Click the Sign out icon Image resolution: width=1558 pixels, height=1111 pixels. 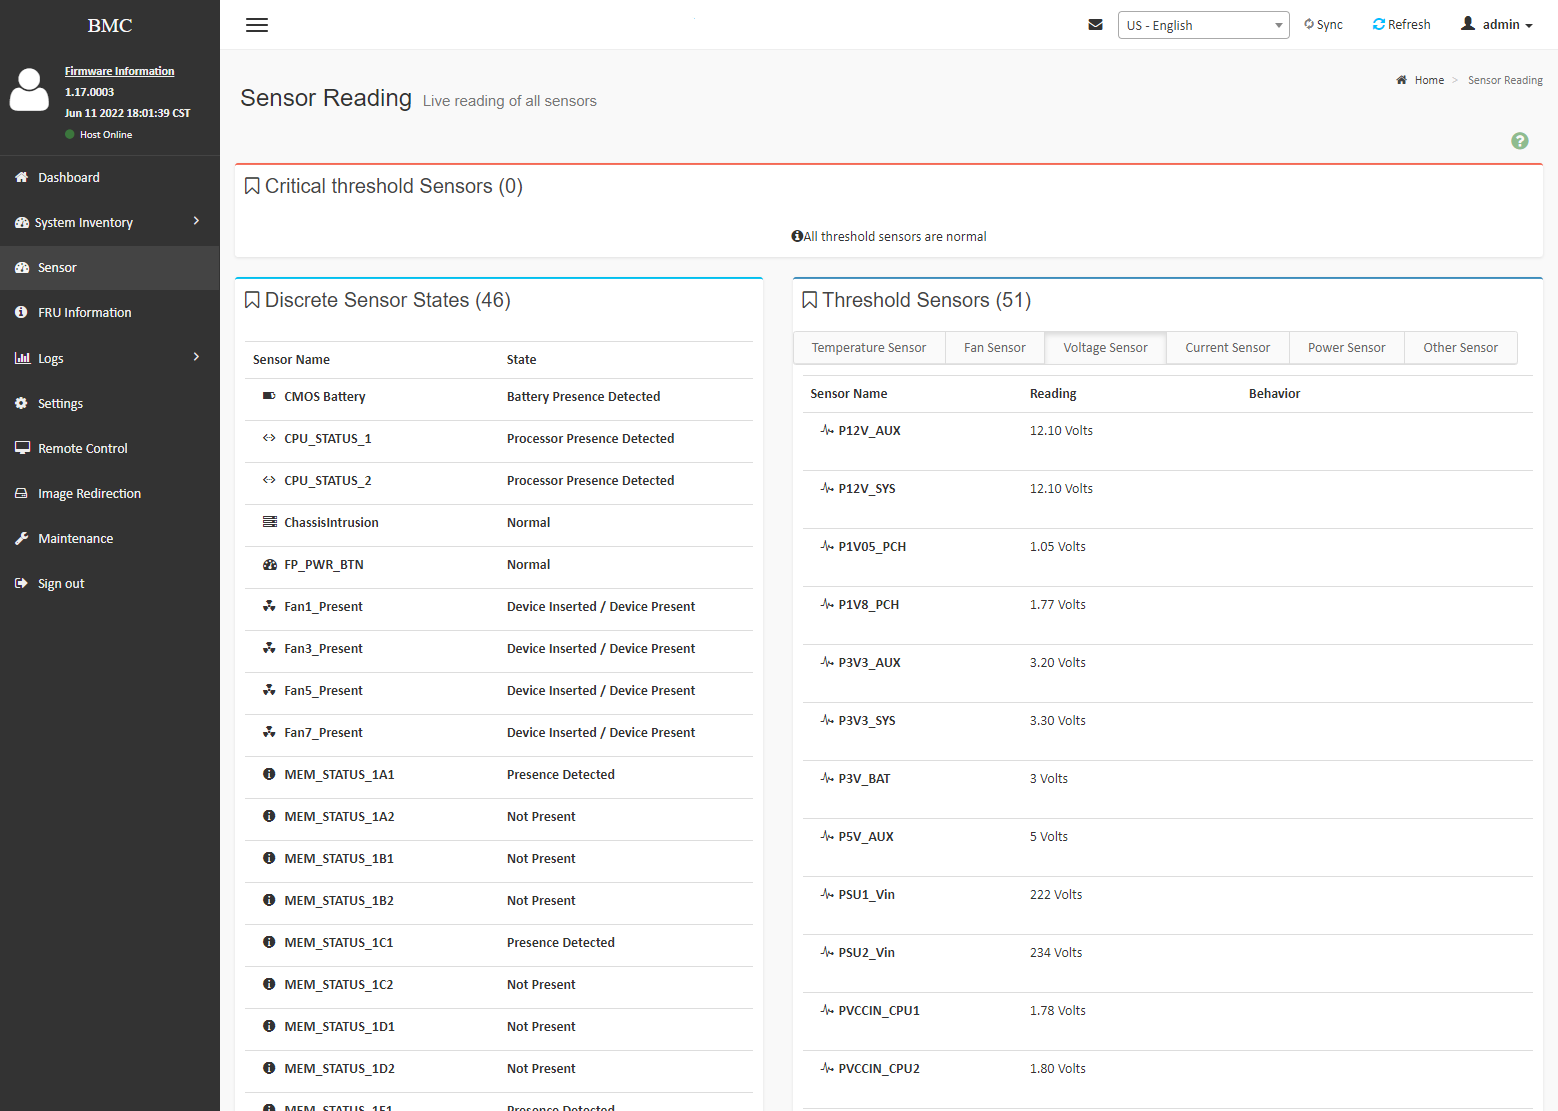[x=21, y=583]
